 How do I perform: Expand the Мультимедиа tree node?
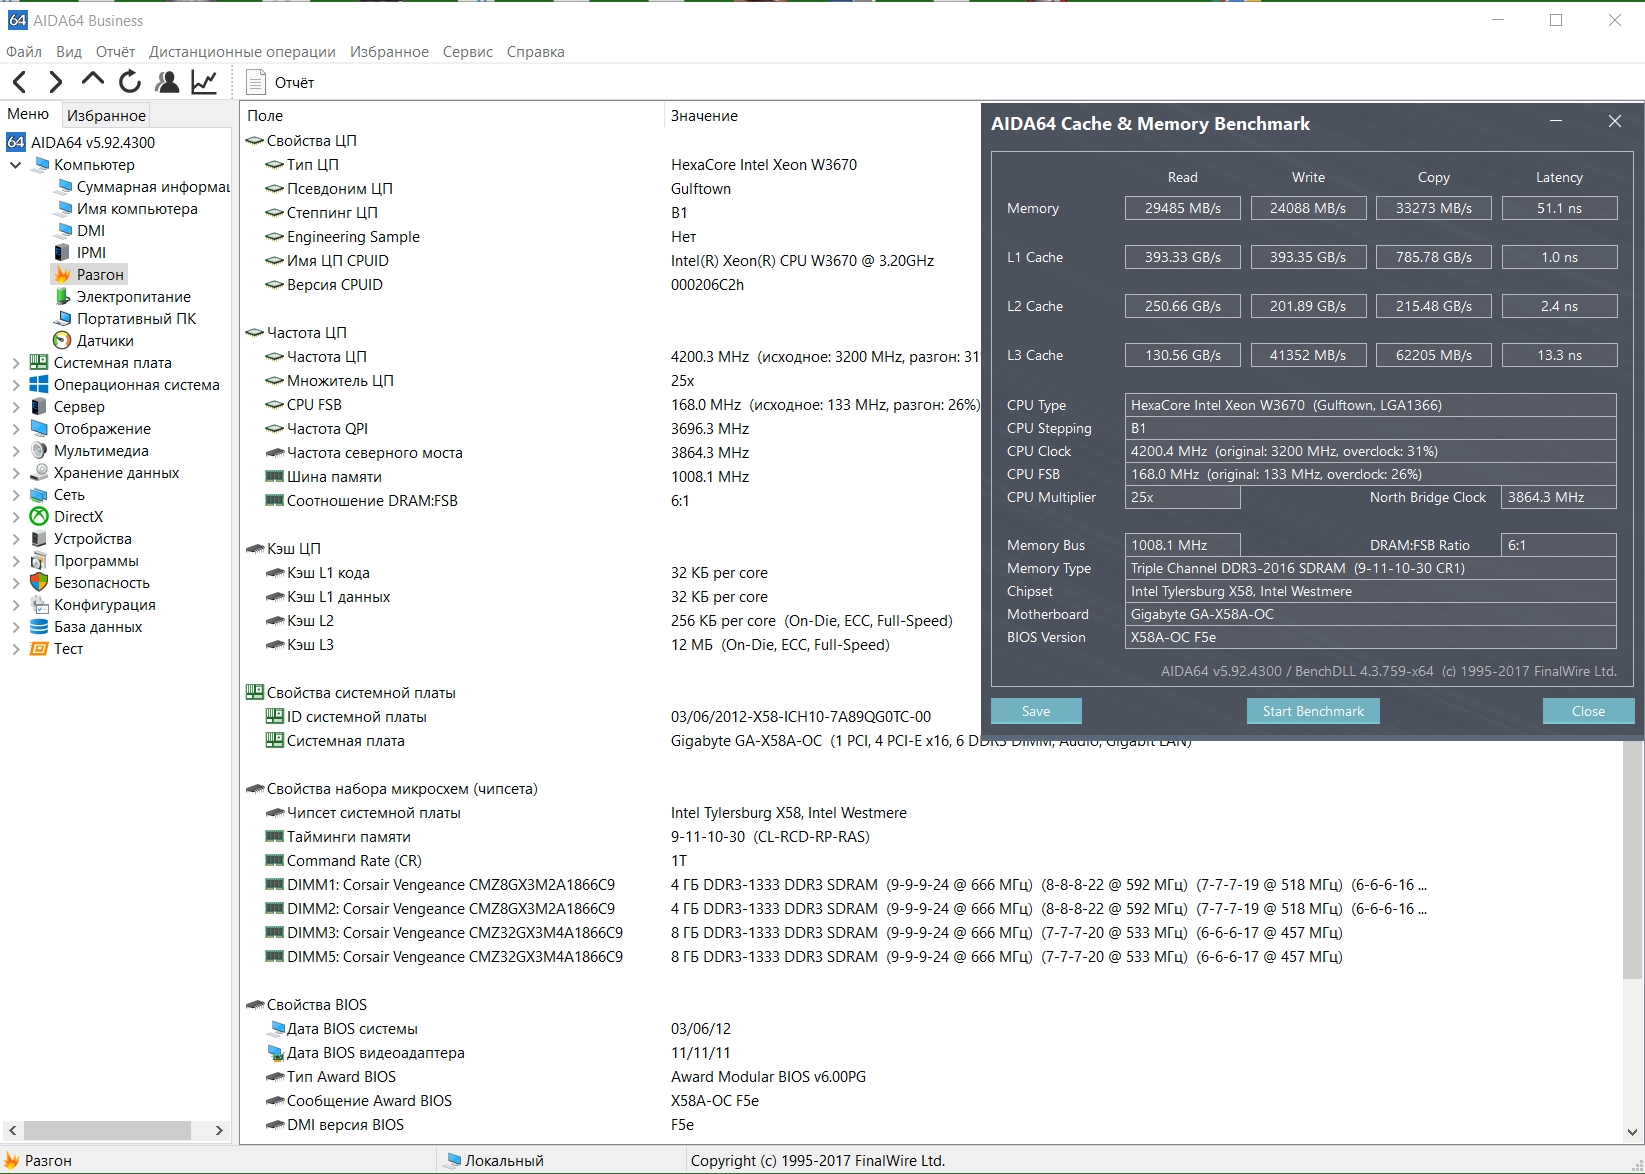(15, 451)
